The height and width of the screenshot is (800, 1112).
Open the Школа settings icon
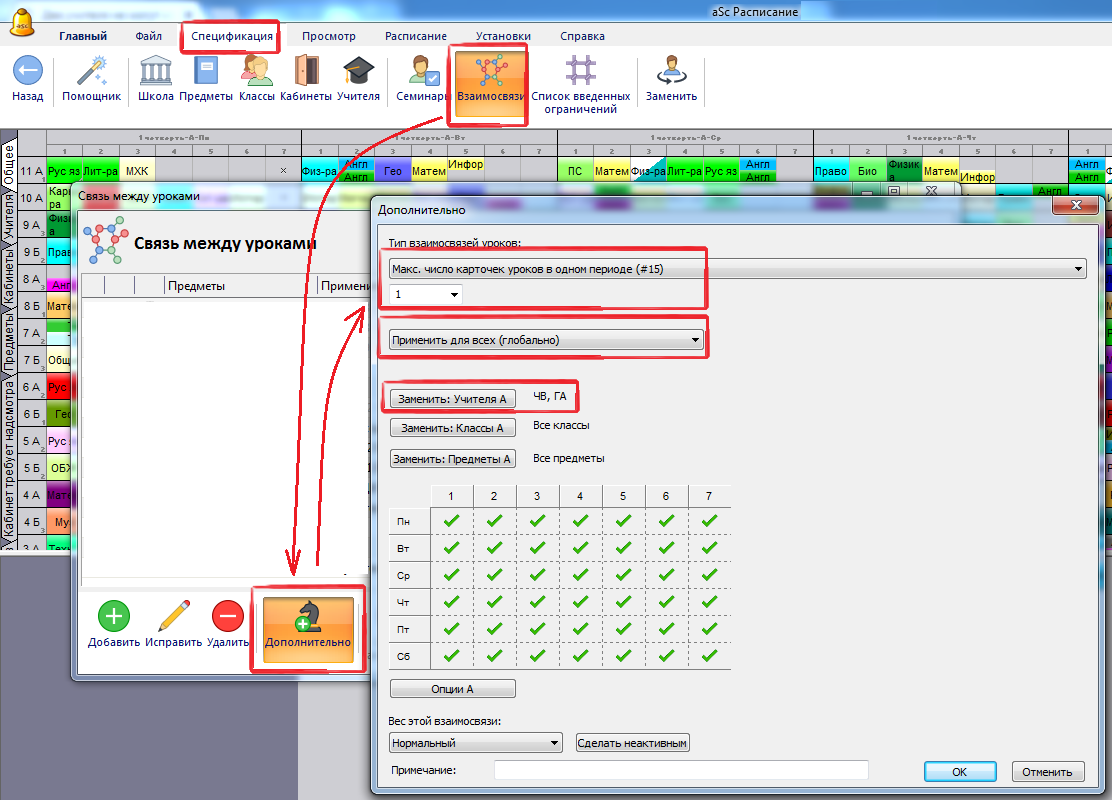tap(155, 72)
